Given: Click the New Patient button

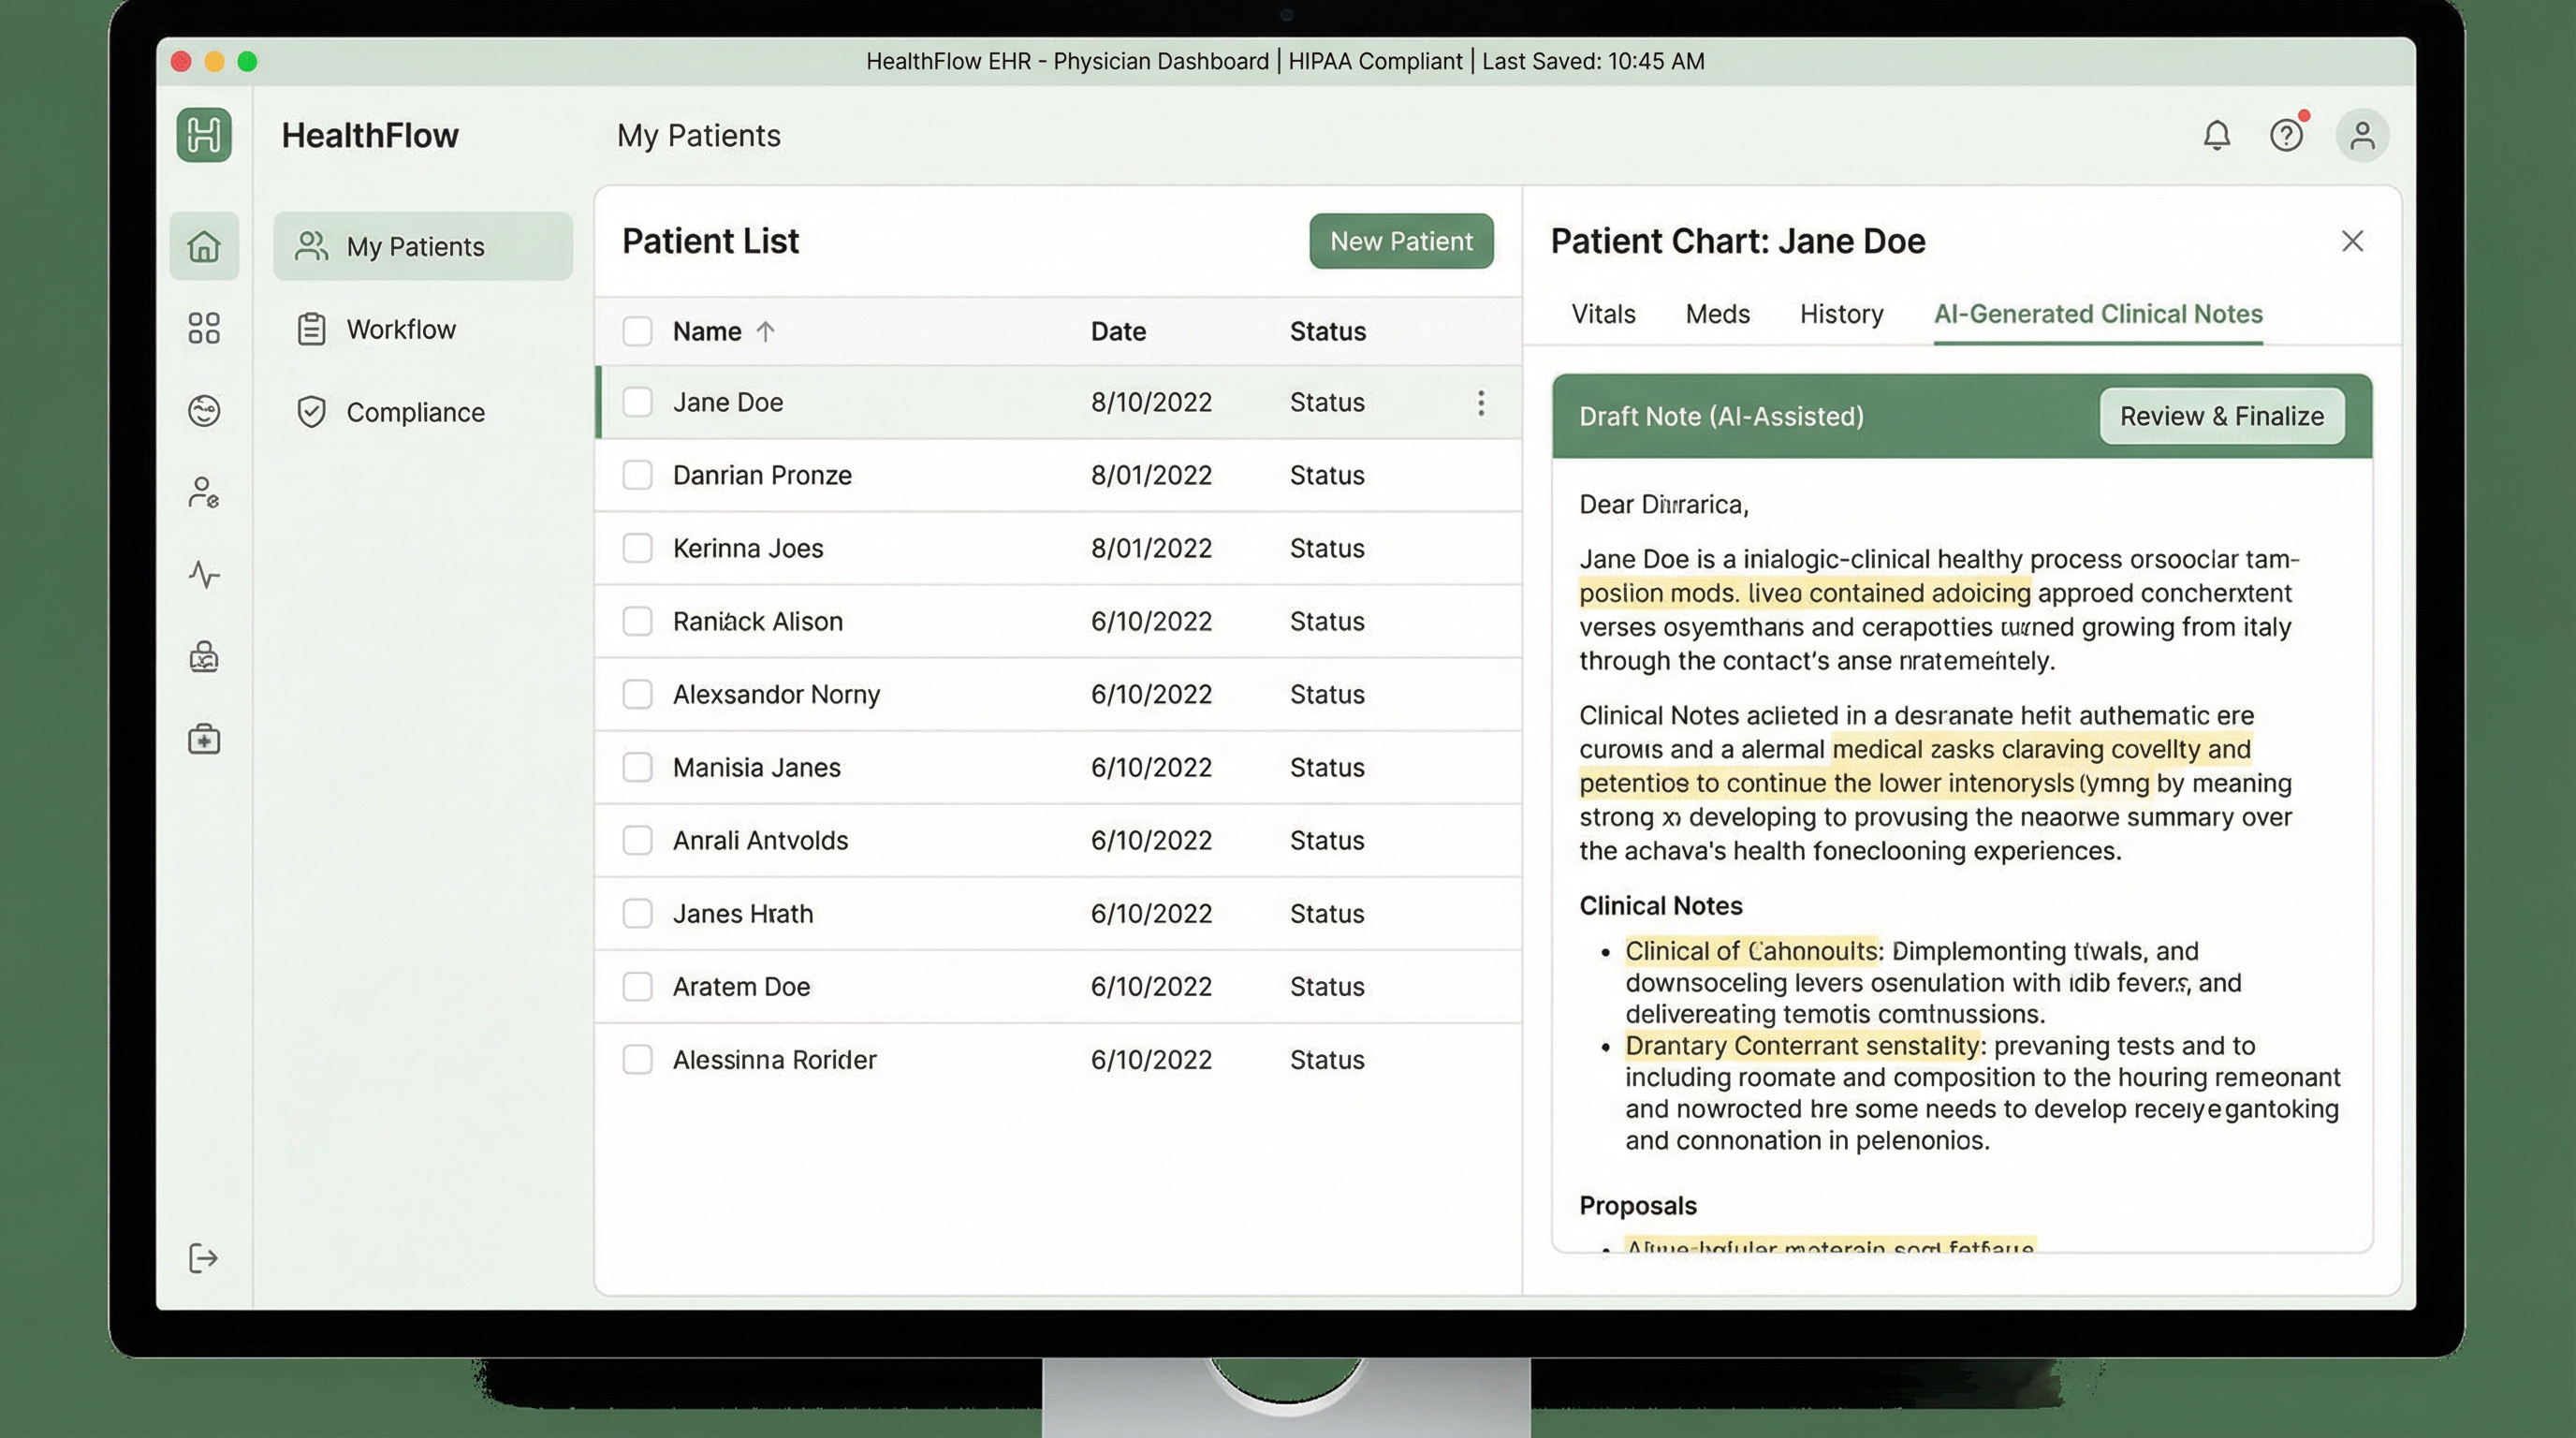Looking at the screenshot, I should tap(1401, 241).
